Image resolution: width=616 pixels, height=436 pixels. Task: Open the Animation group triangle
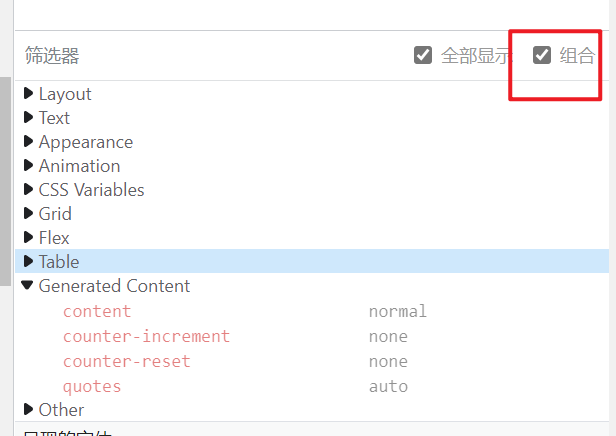click(29, 166)
